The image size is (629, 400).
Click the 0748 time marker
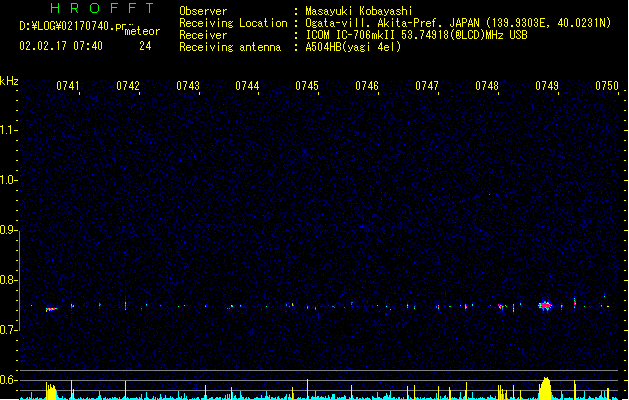click(x=487, y=86)
